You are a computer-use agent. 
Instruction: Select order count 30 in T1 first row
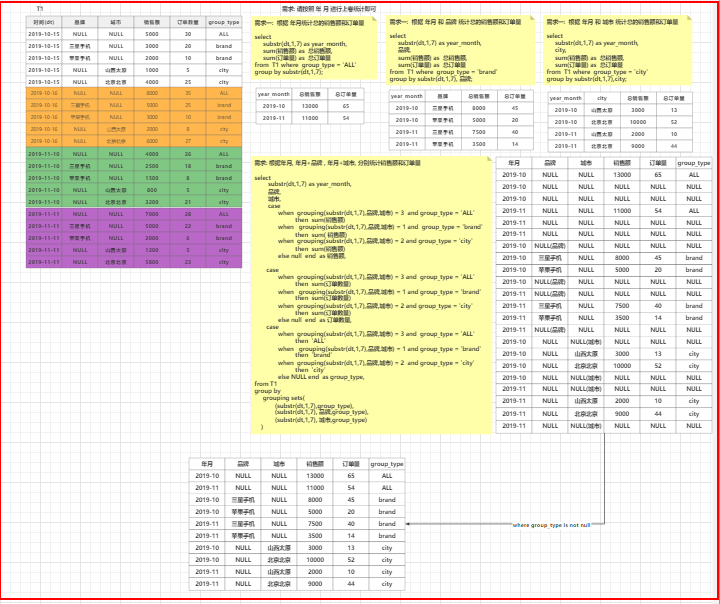[188, 34]
